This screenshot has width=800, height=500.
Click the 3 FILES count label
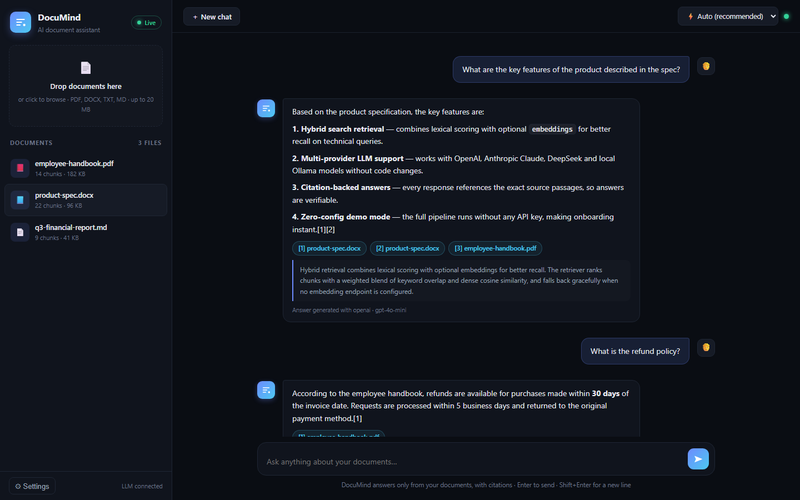149,143
